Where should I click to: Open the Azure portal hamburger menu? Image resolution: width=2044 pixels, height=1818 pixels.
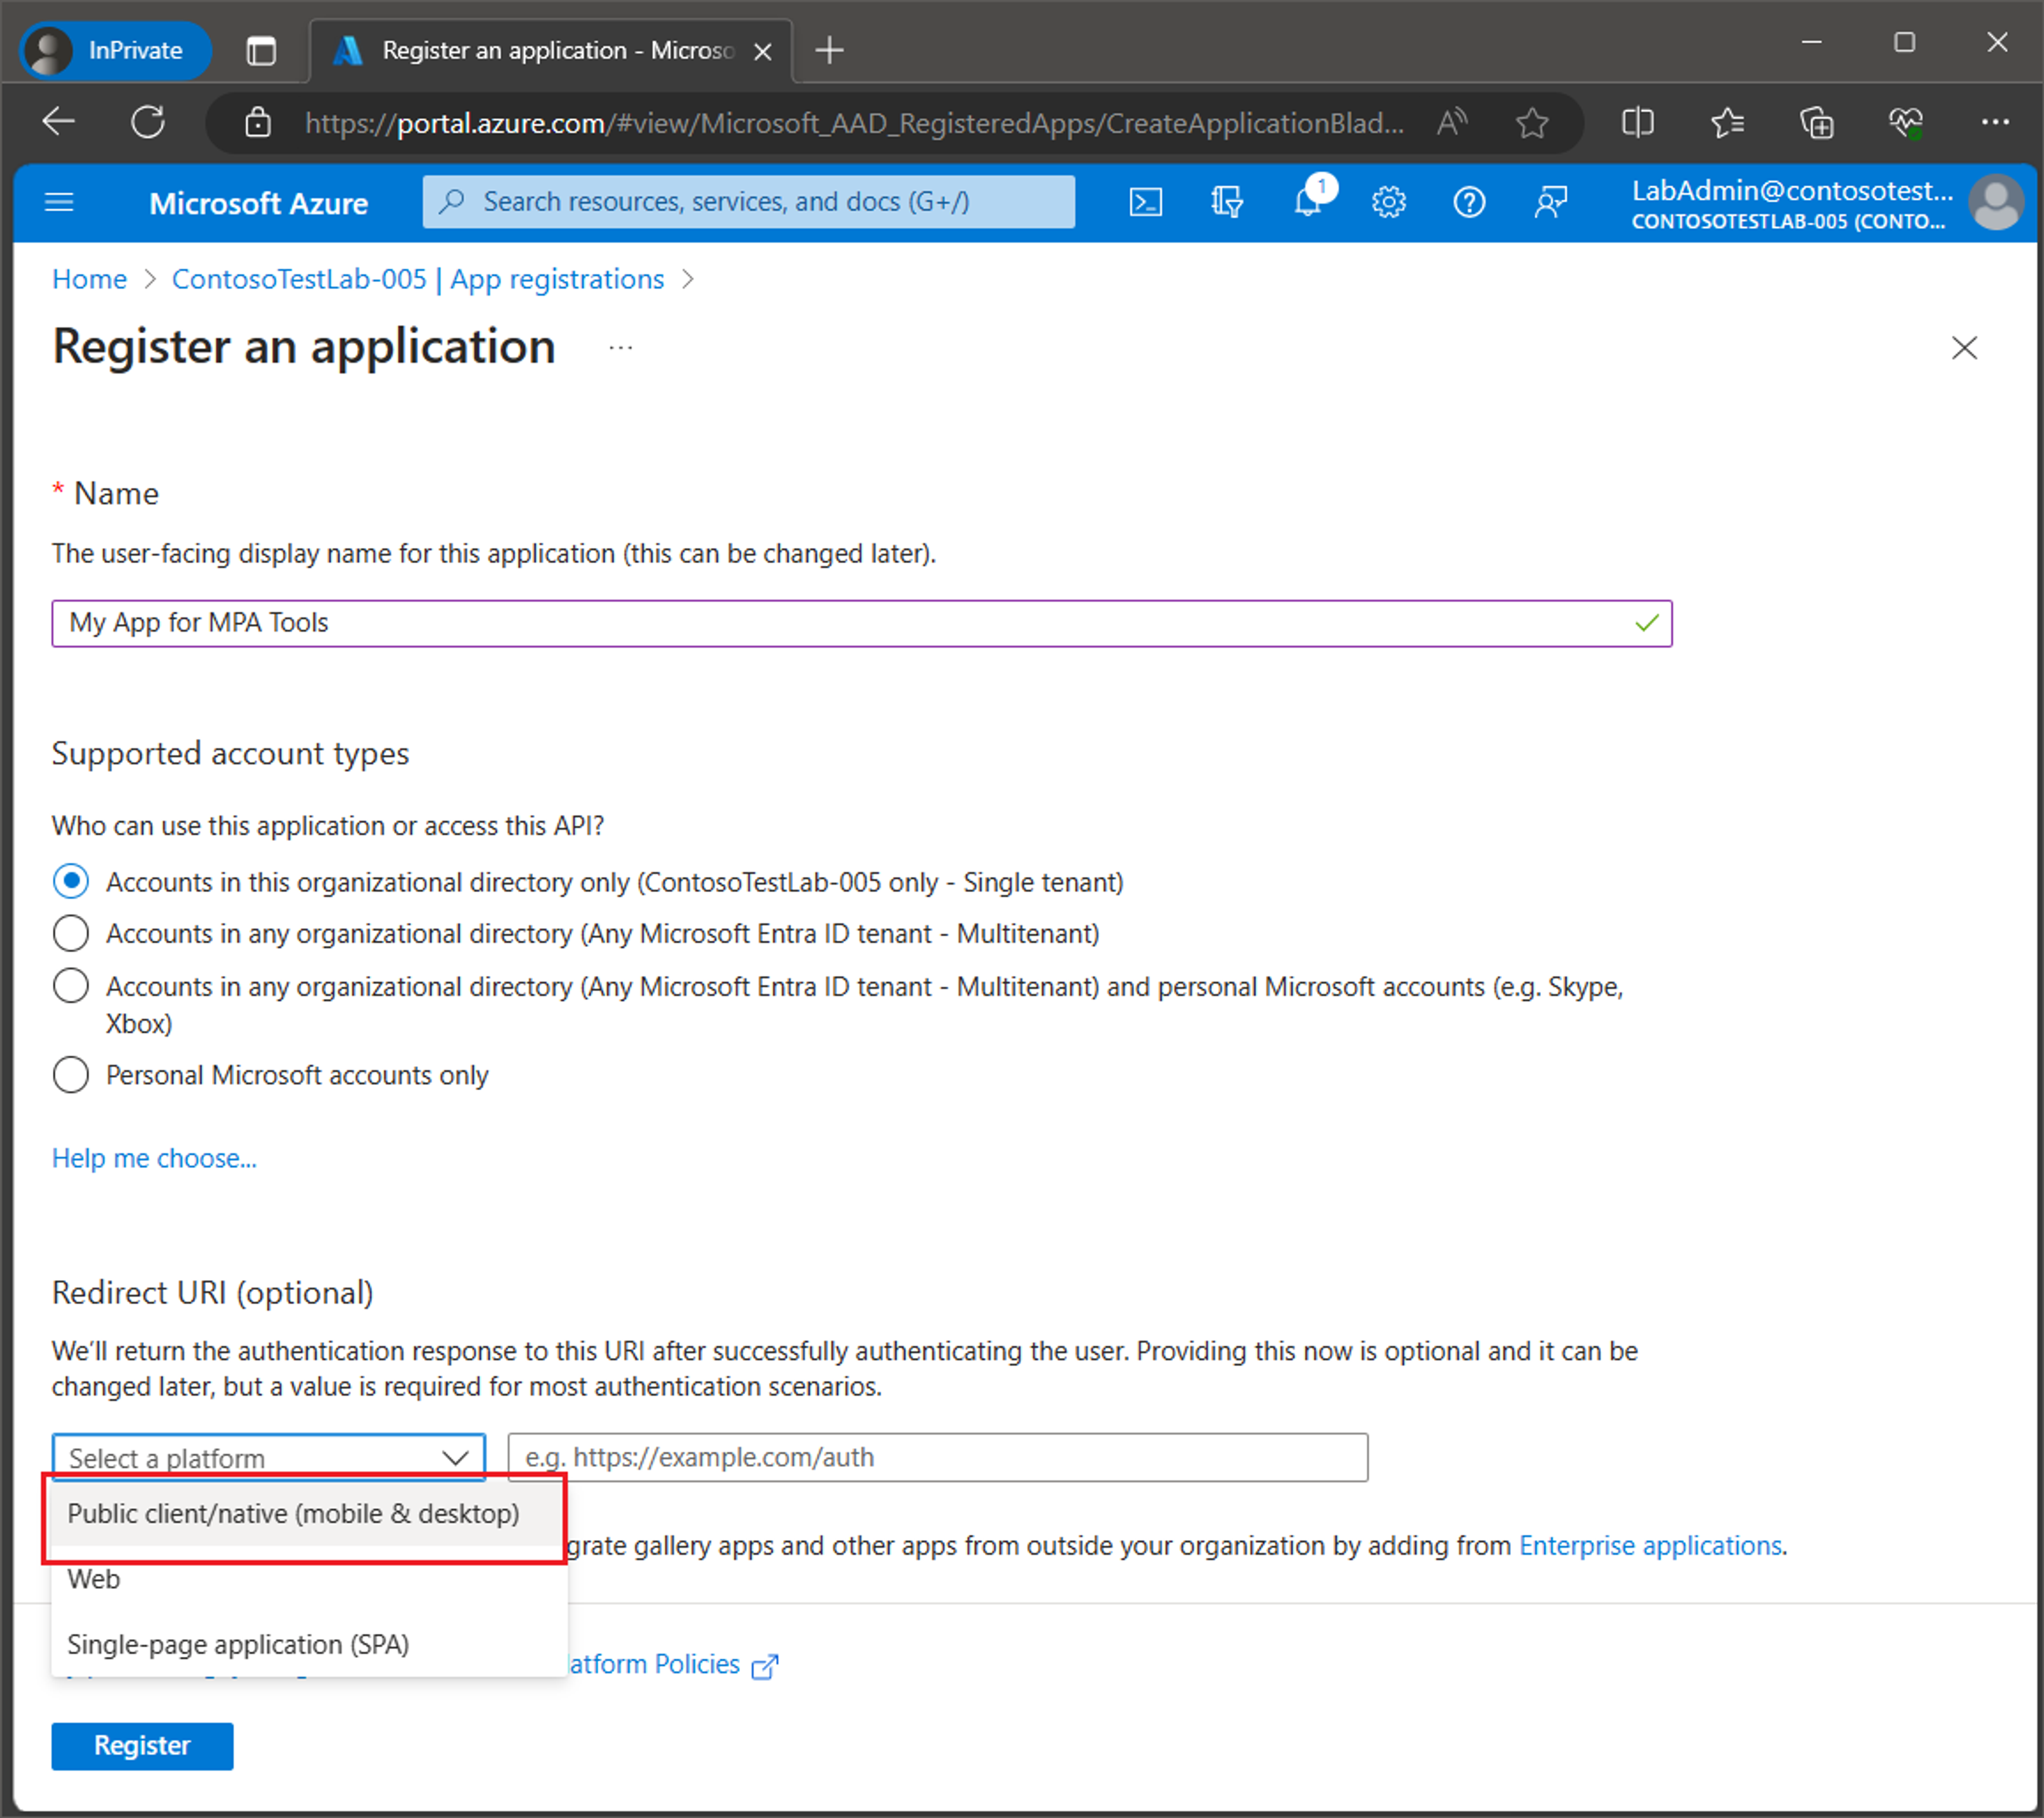tap(60, 203)
